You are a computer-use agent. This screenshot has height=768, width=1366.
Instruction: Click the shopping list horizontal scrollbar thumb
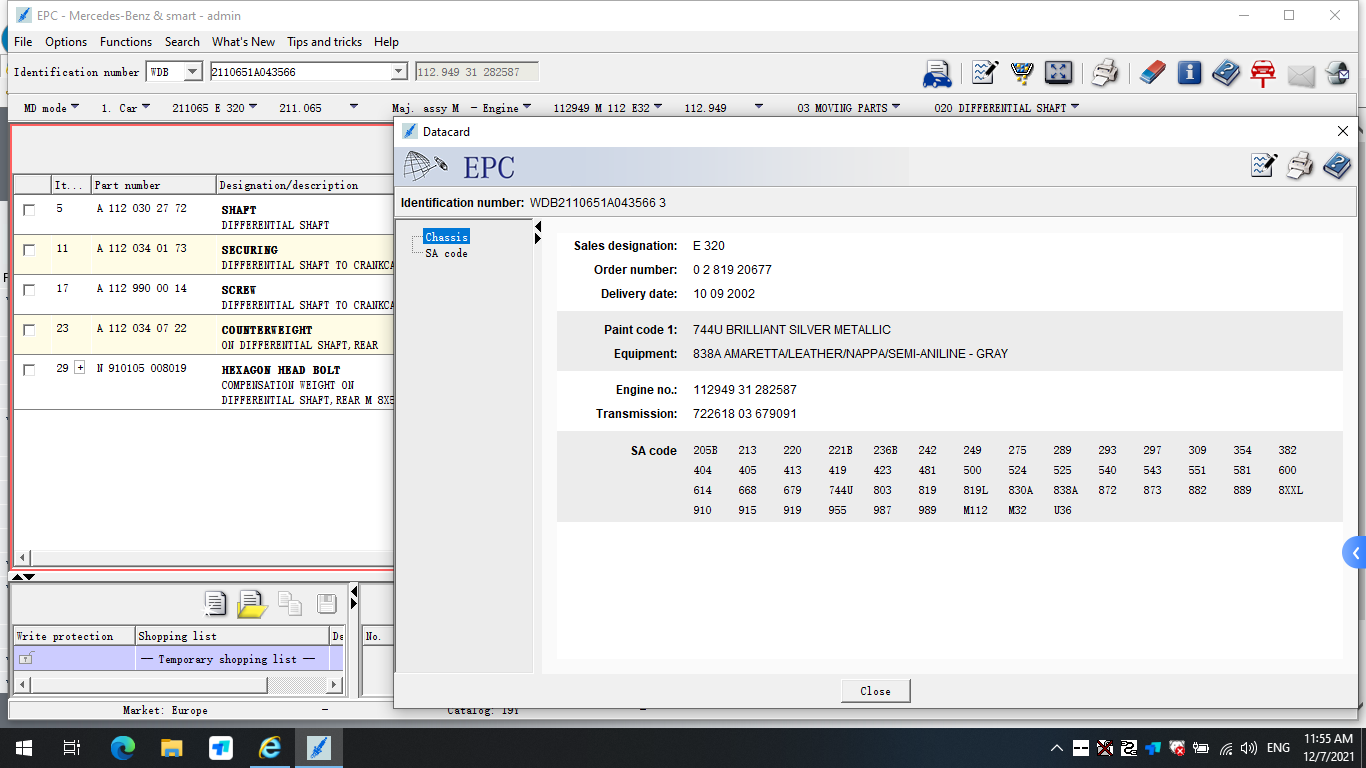coord(148,685)
